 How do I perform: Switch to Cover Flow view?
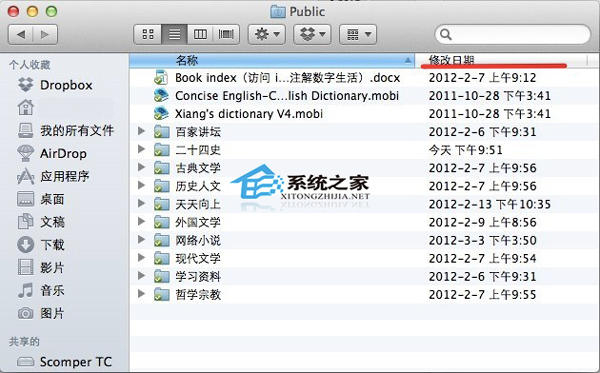(226, 35)
